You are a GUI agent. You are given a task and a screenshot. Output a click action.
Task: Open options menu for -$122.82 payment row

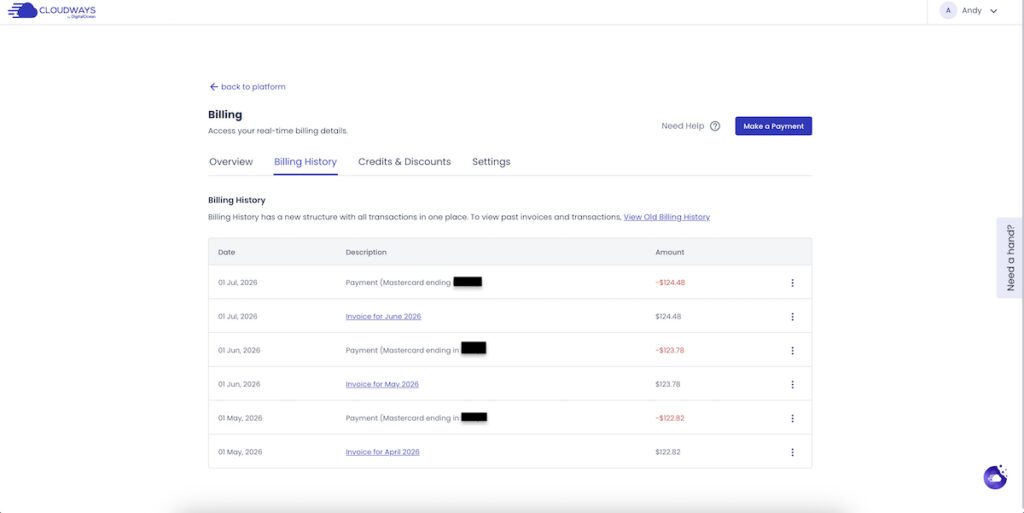pos(792,418)
